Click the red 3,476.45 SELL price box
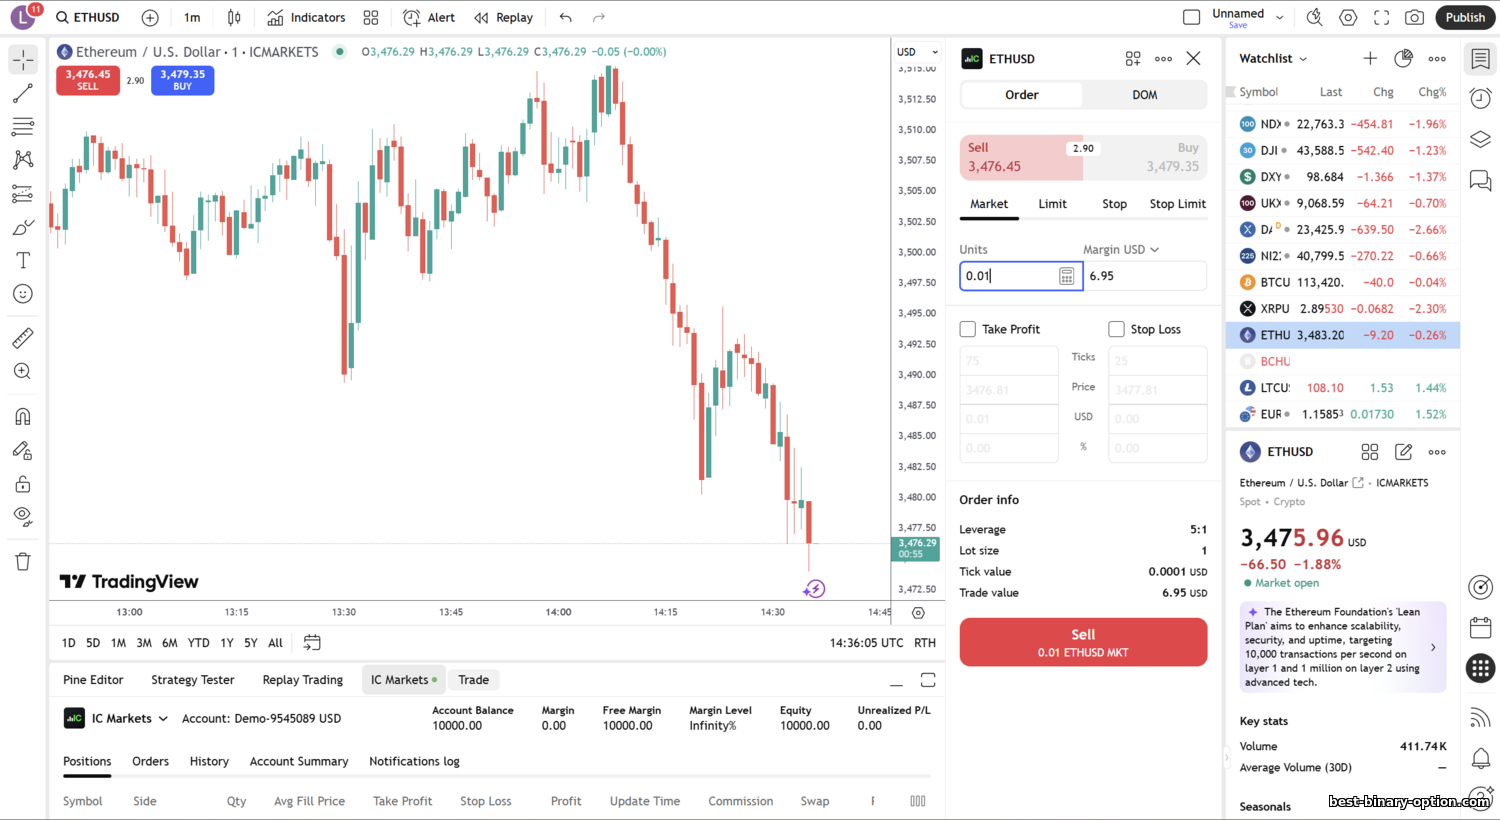This screenshot has width=1500, height=820. pos(88,80)
